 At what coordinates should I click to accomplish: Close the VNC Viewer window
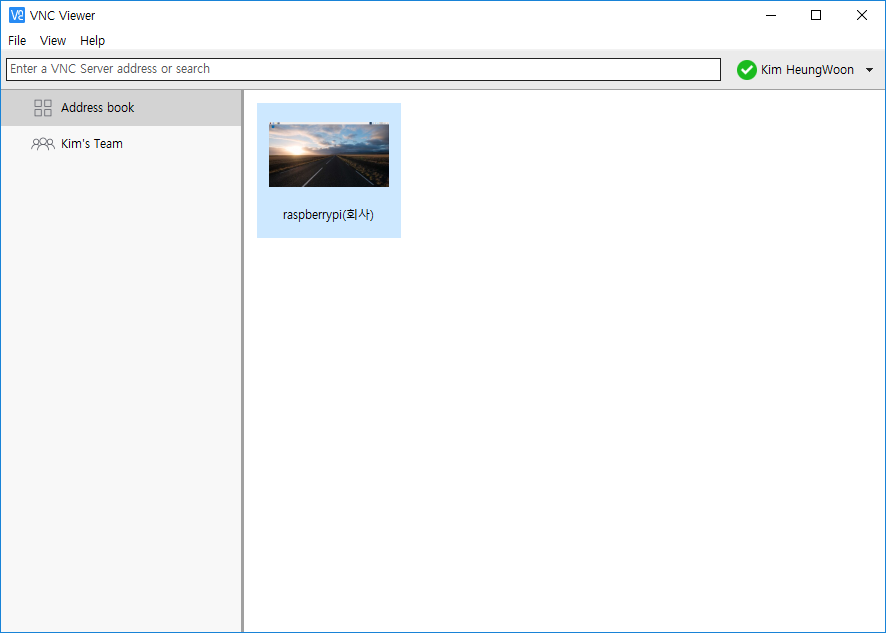point(862,15)
